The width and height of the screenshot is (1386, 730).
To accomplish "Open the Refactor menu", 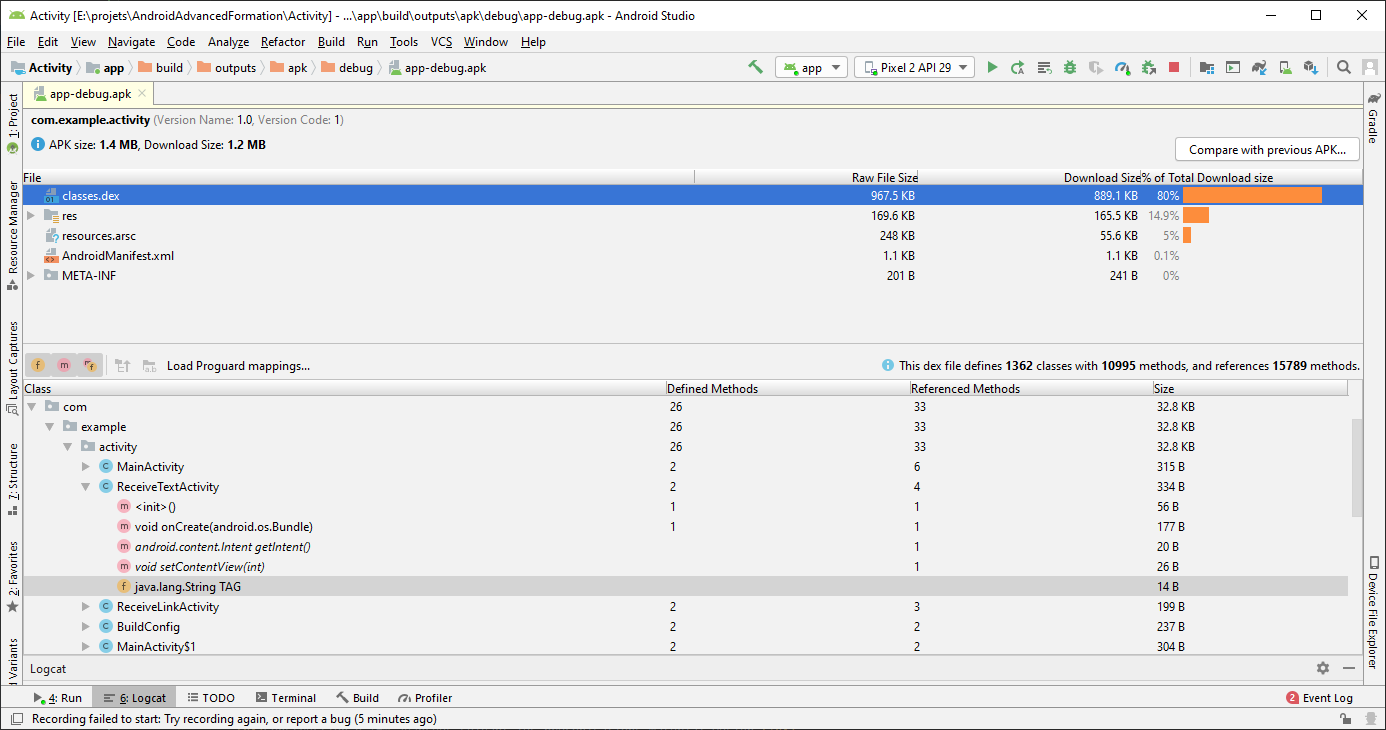I will (x=283, y=42).
